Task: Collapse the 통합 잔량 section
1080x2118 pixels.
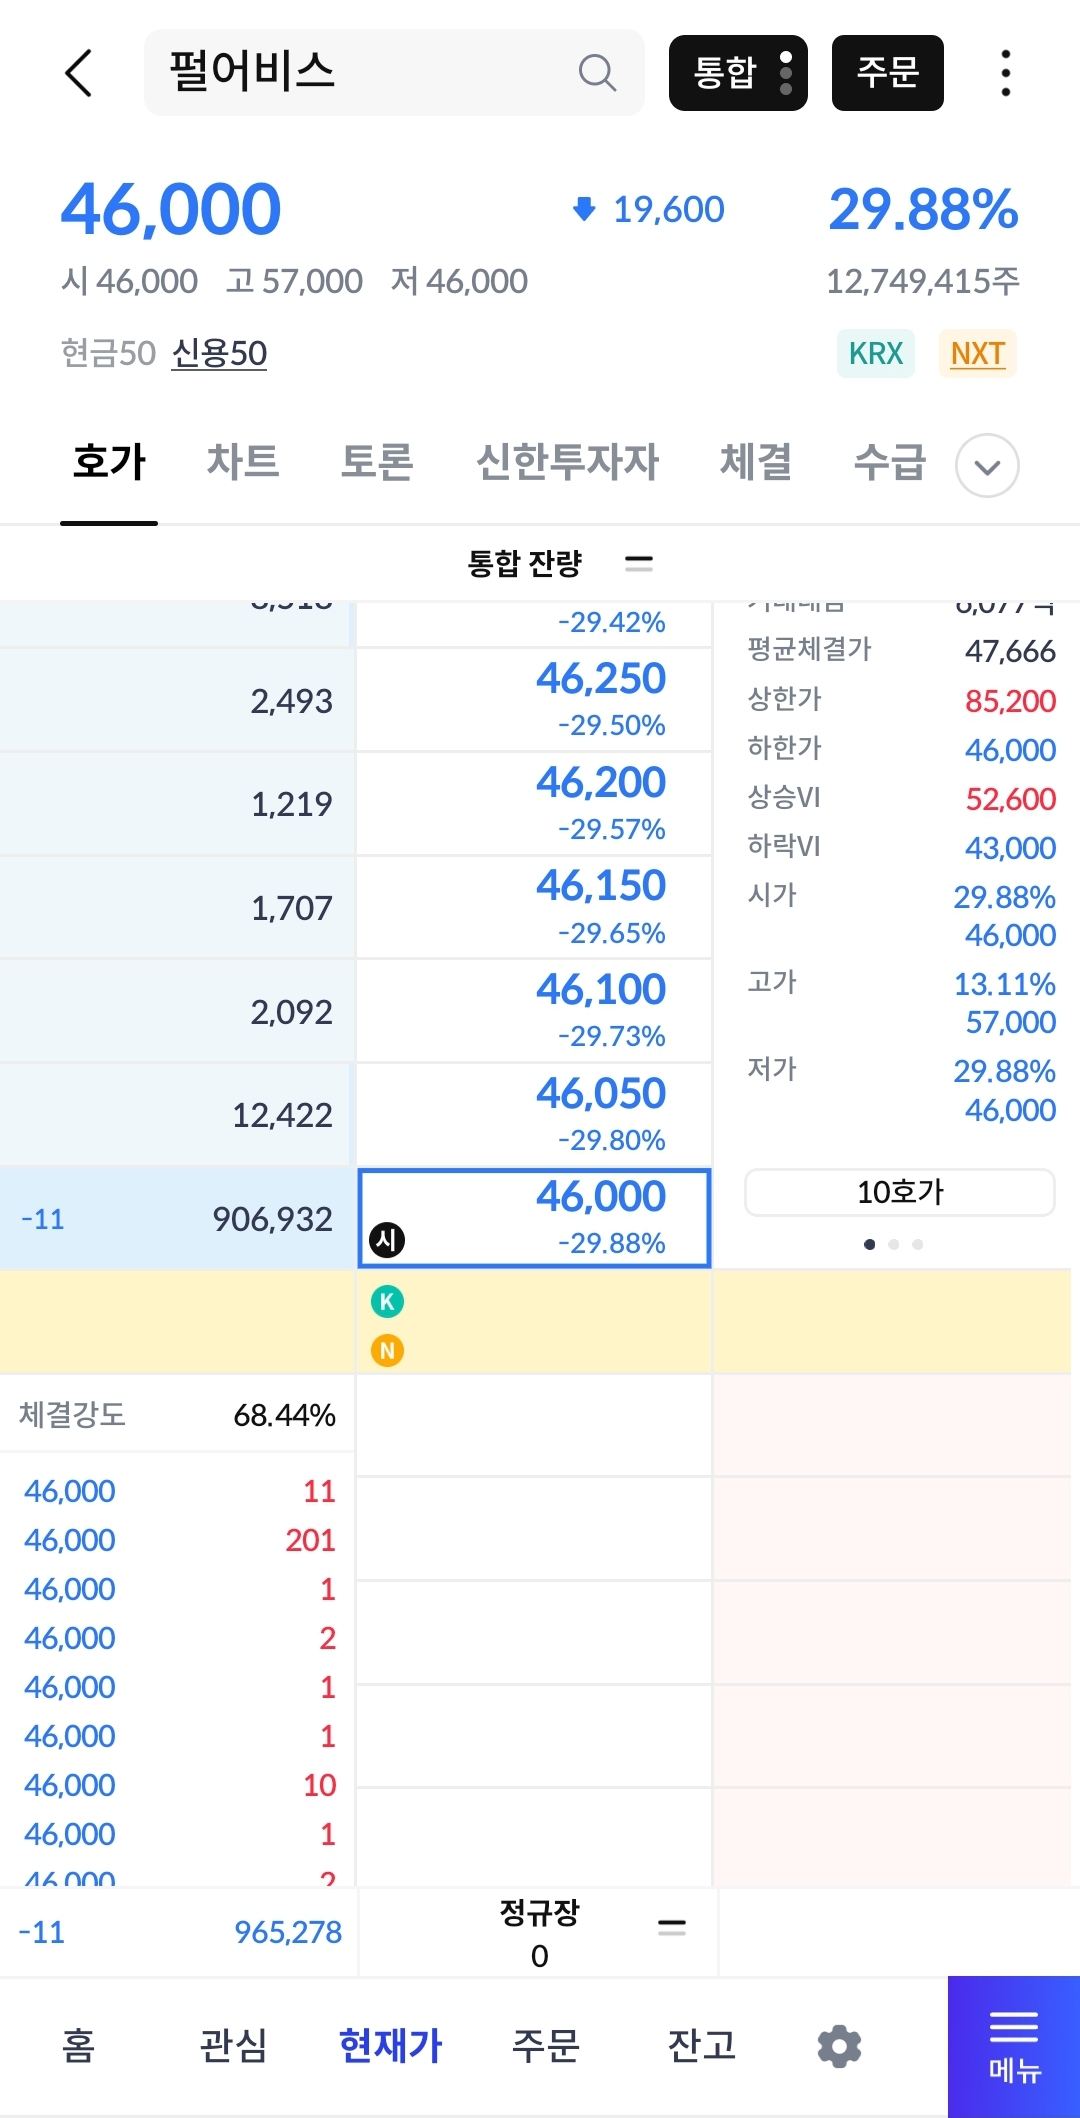Action: point(638,564)
